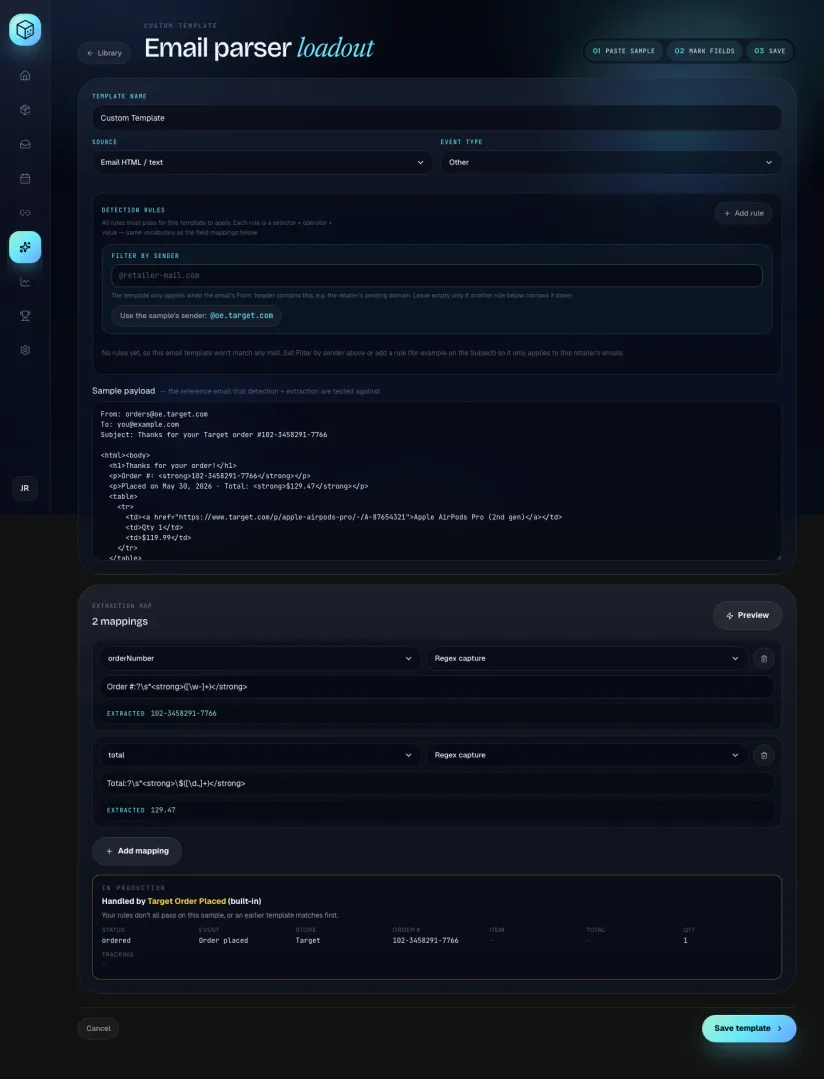
Task: Open the inbox sidebar icon
Action: pyautogui.click(x=25, y=145)
